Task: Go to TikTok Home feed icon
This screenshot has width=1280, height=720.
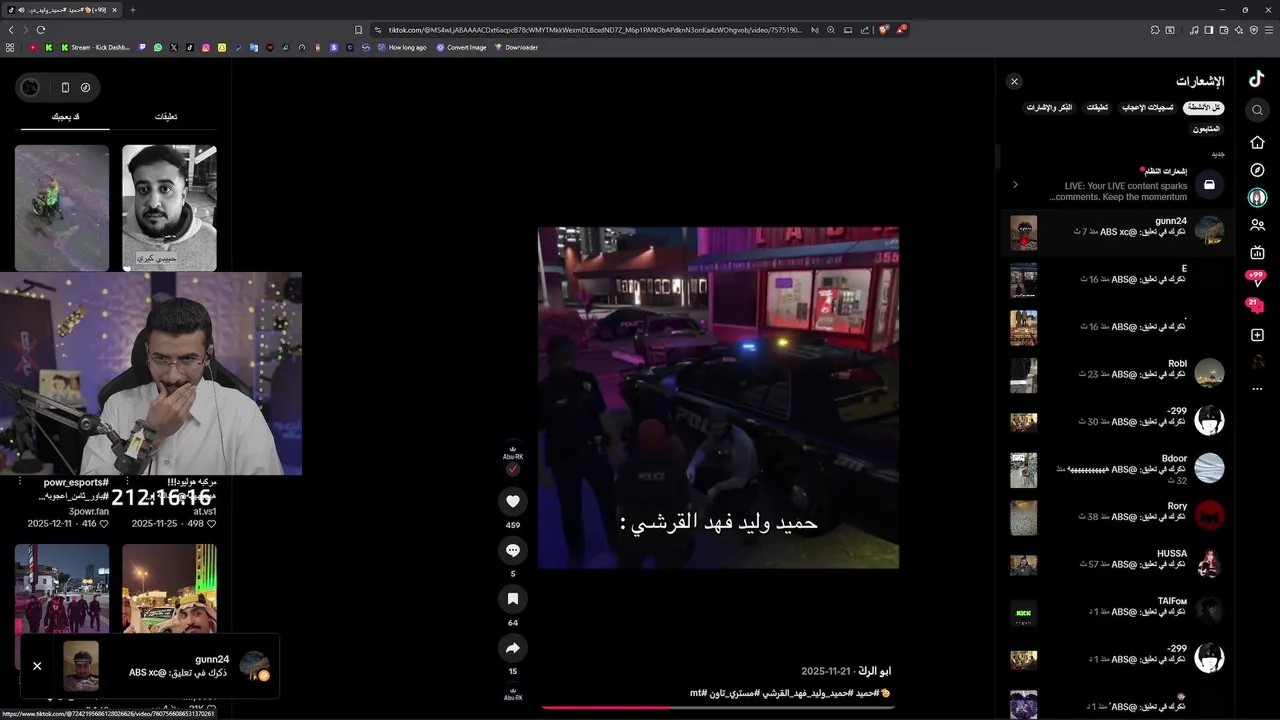Action: (x=1258, y=142)
